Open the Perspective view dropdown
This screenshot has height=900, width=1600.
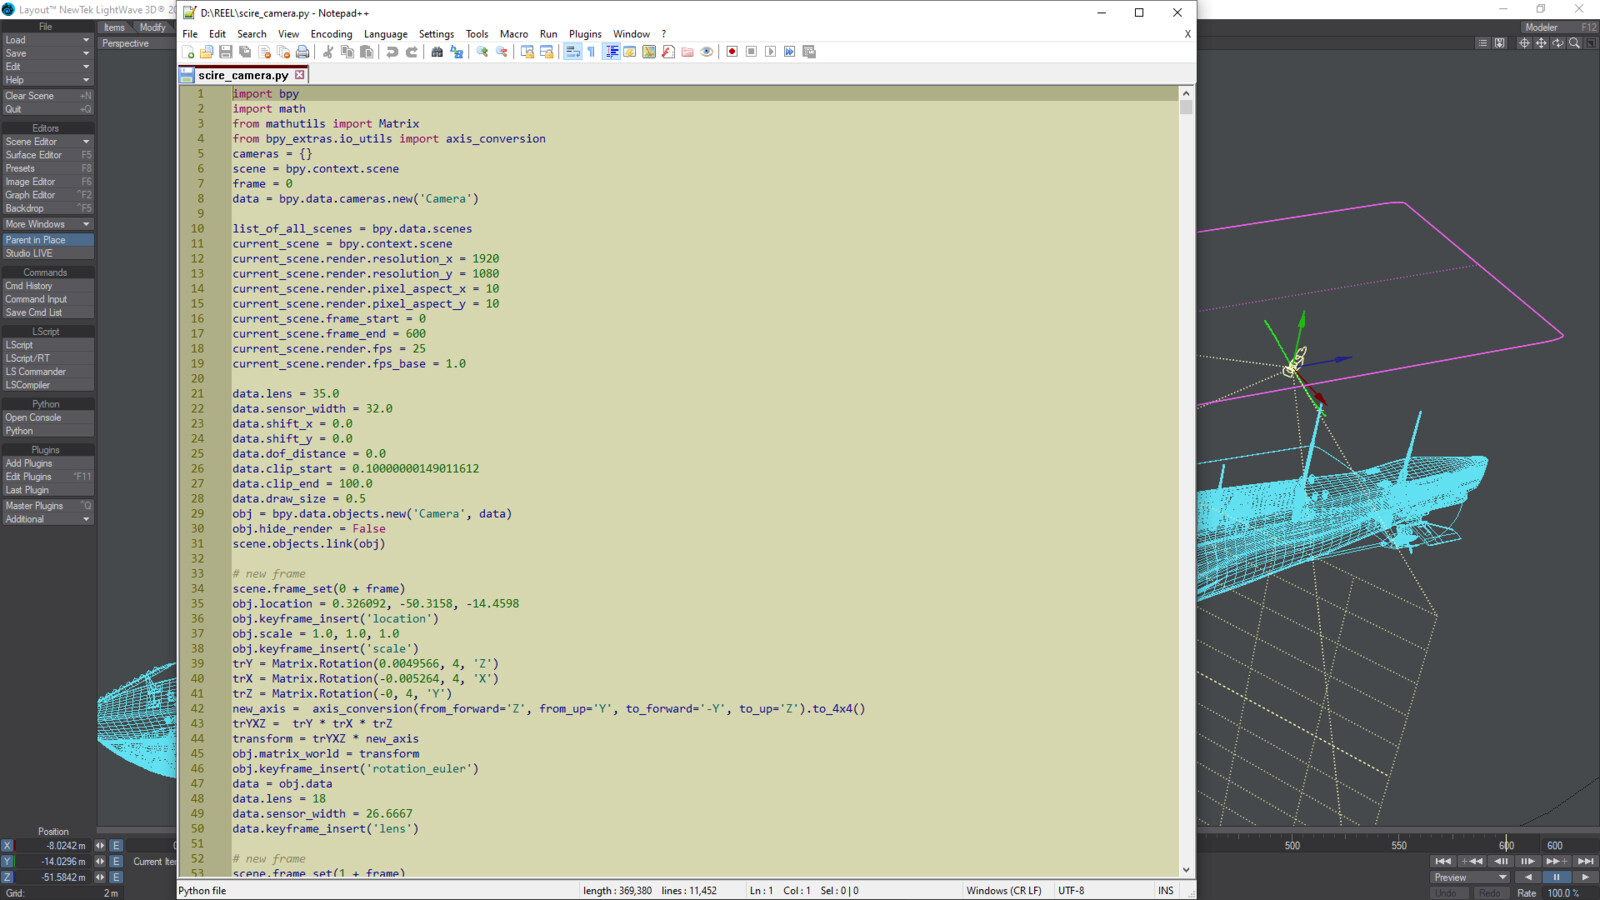[137, 43]
